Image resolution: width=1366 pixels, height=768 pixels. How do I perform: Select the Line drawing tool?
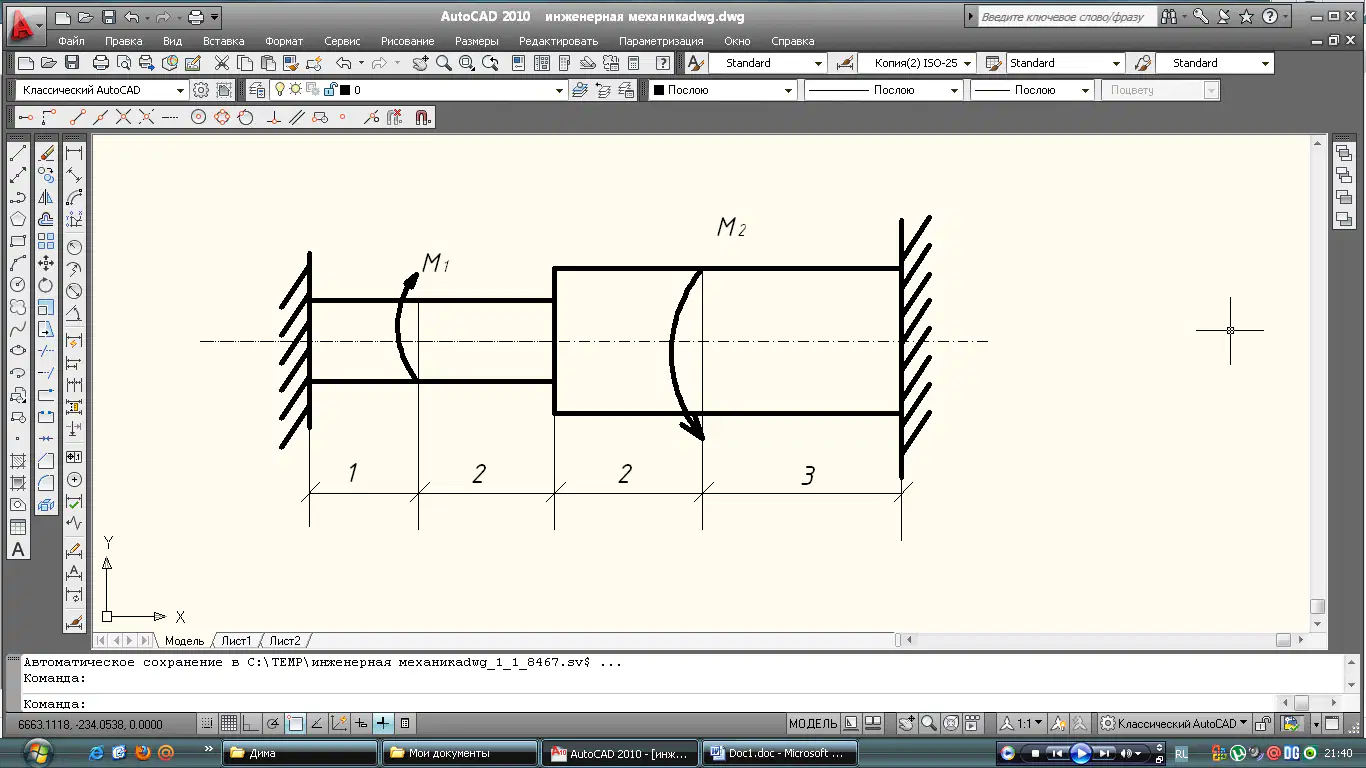18,153
